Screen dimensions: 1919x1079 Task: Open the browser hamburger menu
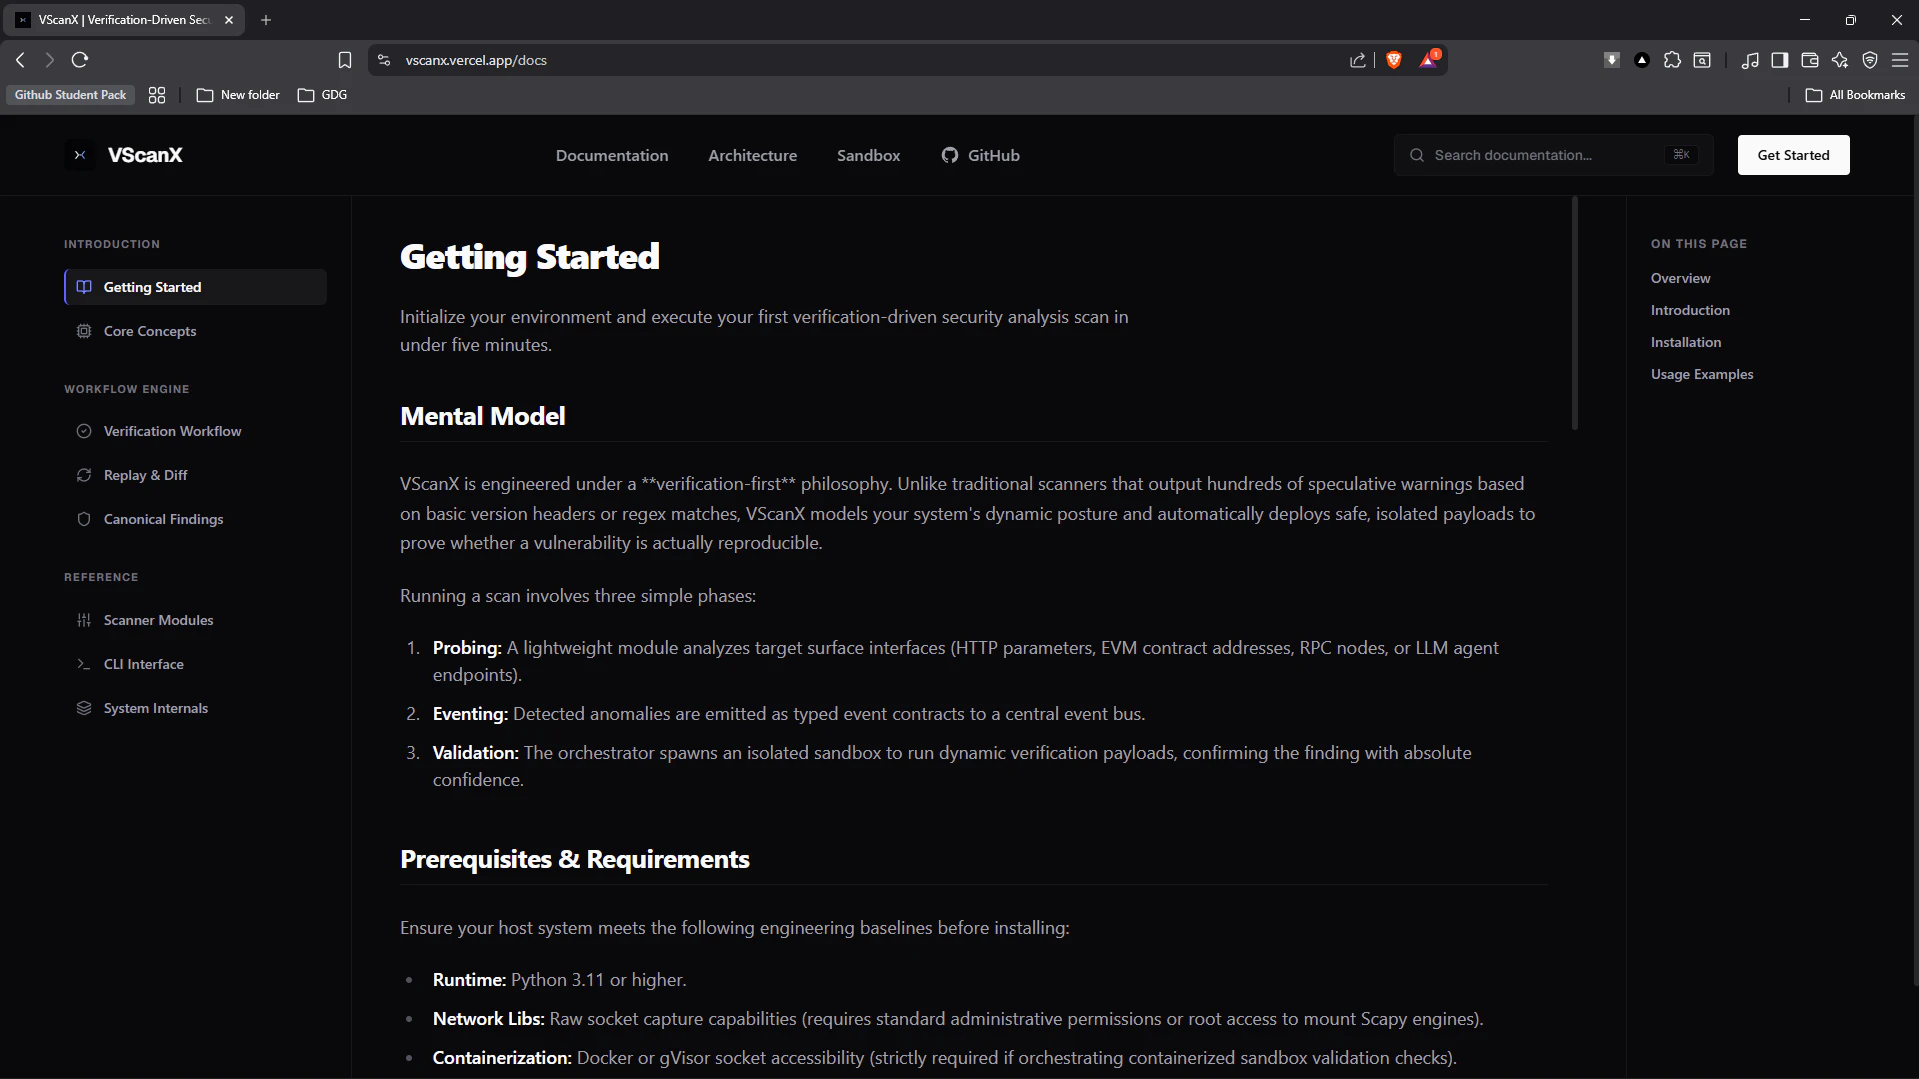coord(1899,60)
